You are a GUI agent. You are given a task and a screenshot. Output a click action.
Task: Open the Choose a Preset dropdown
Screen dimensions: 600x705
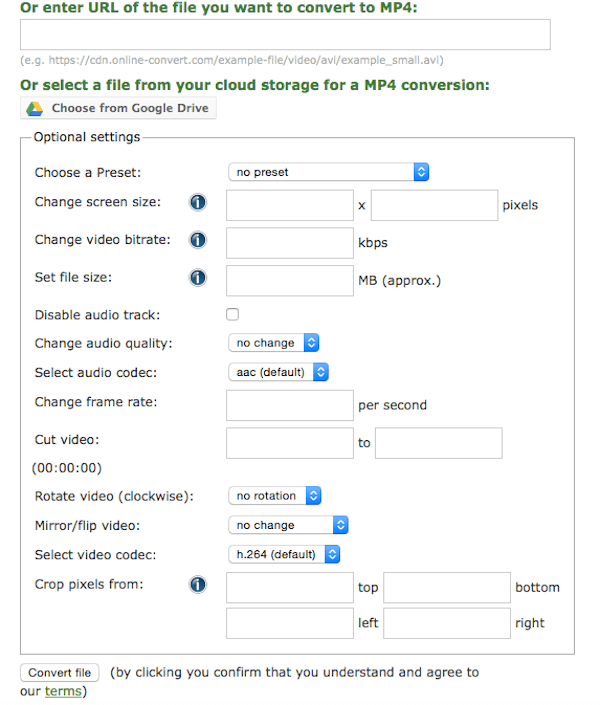[x=328, y=172]
